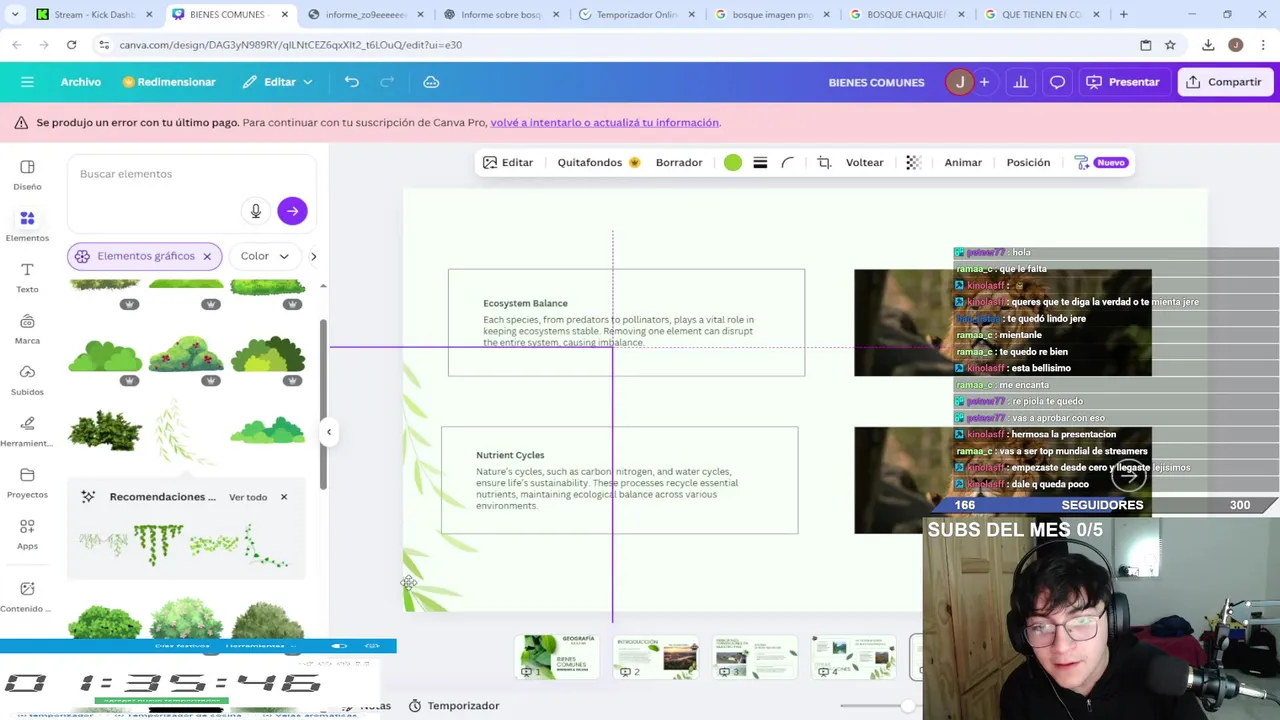The image size is (1280, 720).
Task: Open the analytics bar chart icon
Action: pyautogui.click(x=1021, y=82)
